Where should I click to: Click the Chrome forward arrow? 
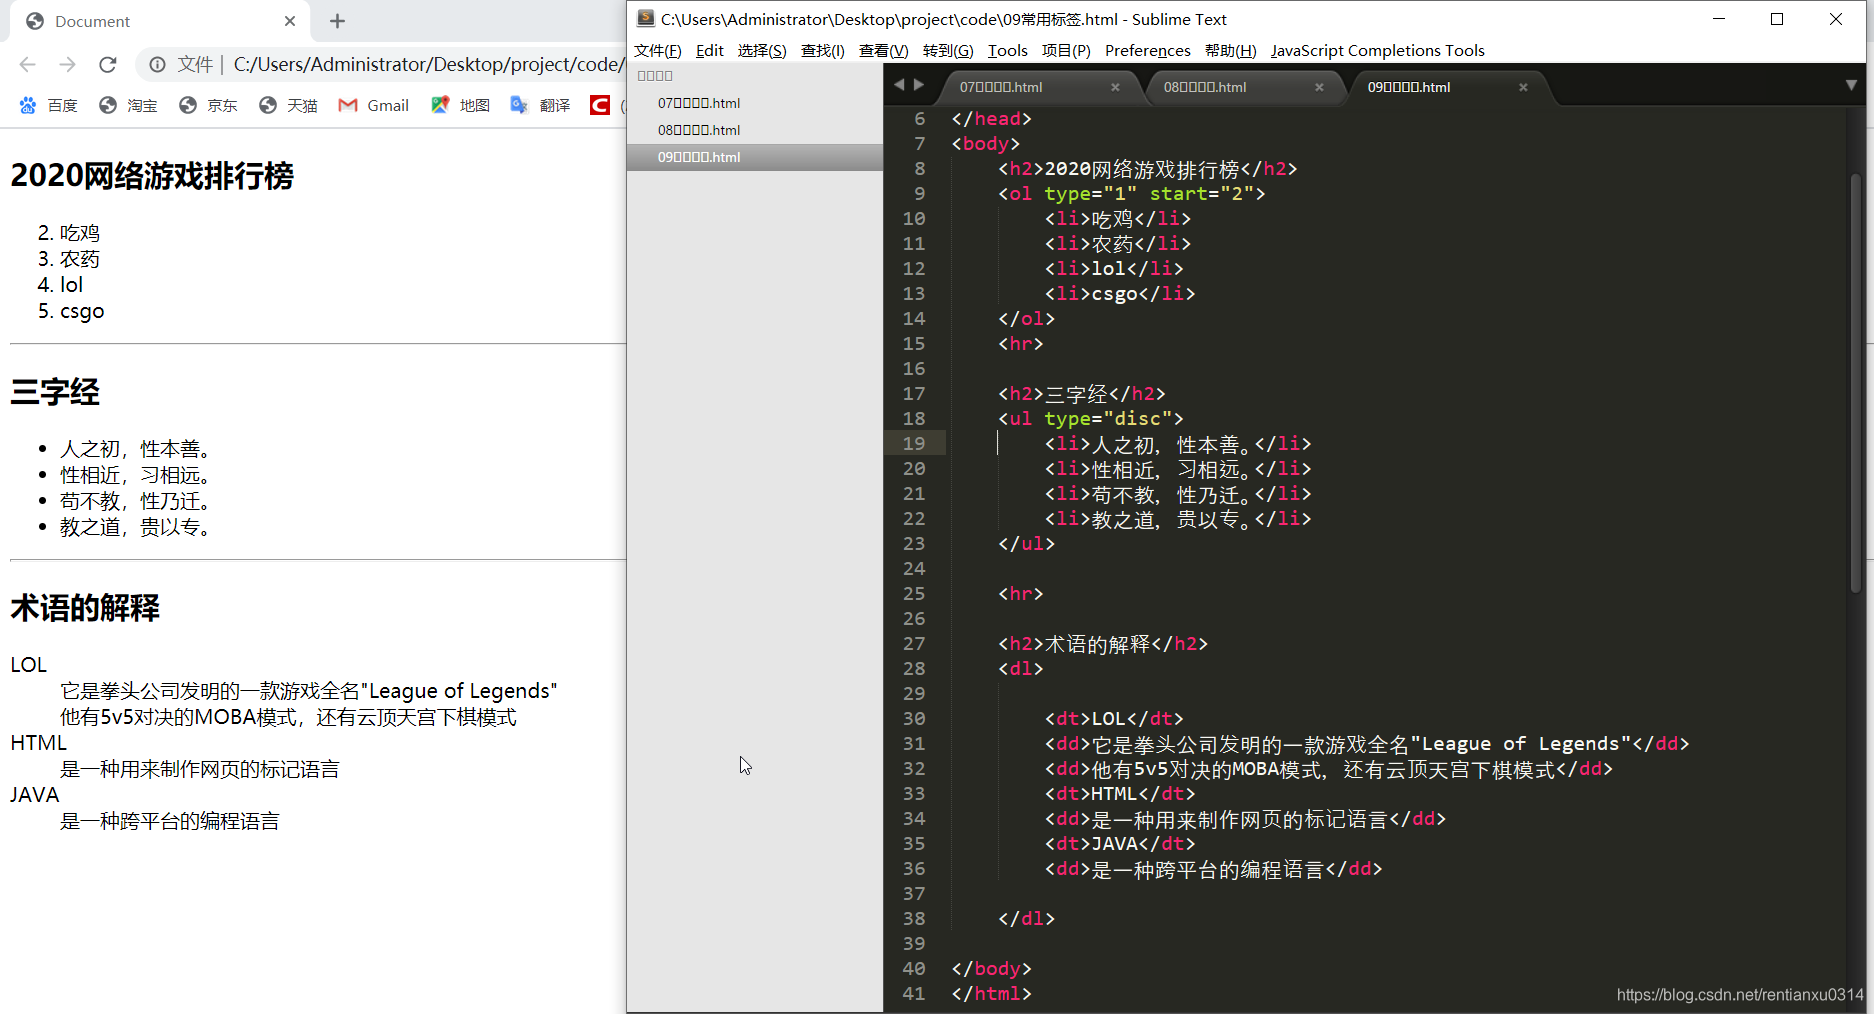click(x=67, y=65)
